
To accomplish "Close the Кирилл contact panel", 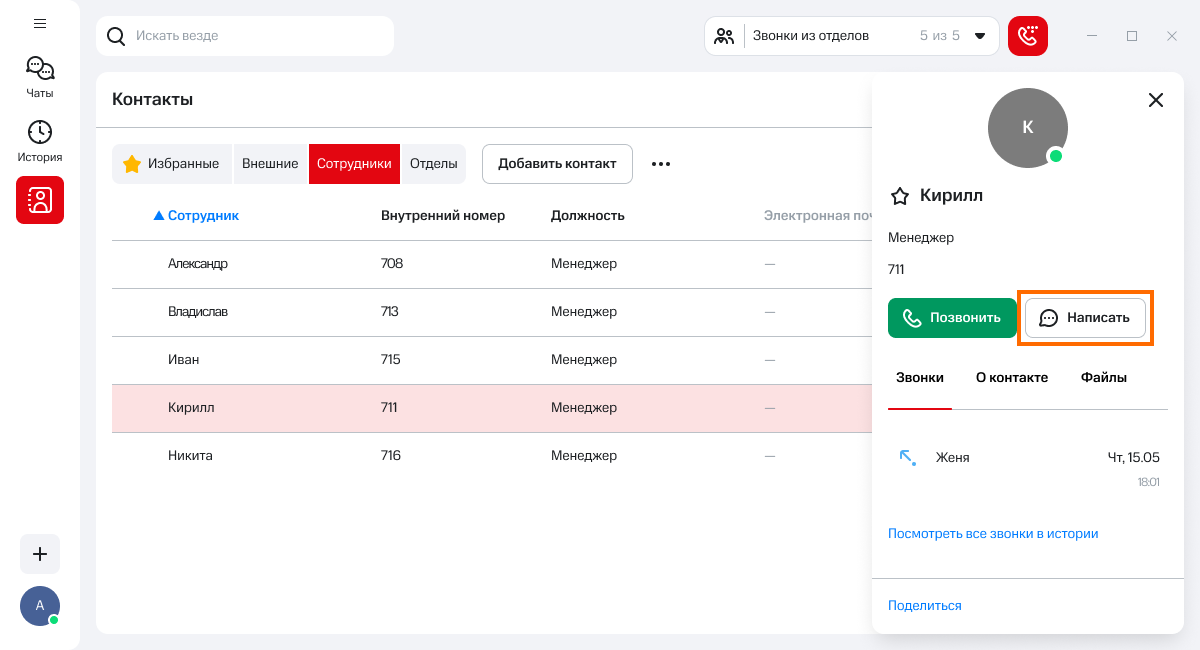I will pyautogui.click(x=1155, y=100).
